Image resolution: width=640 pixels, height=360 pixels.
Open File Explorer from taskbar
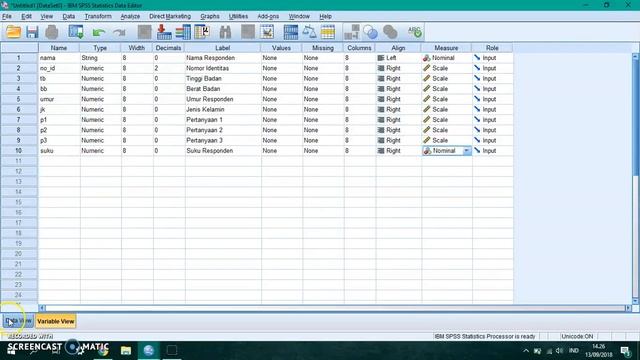coord(126,350)
